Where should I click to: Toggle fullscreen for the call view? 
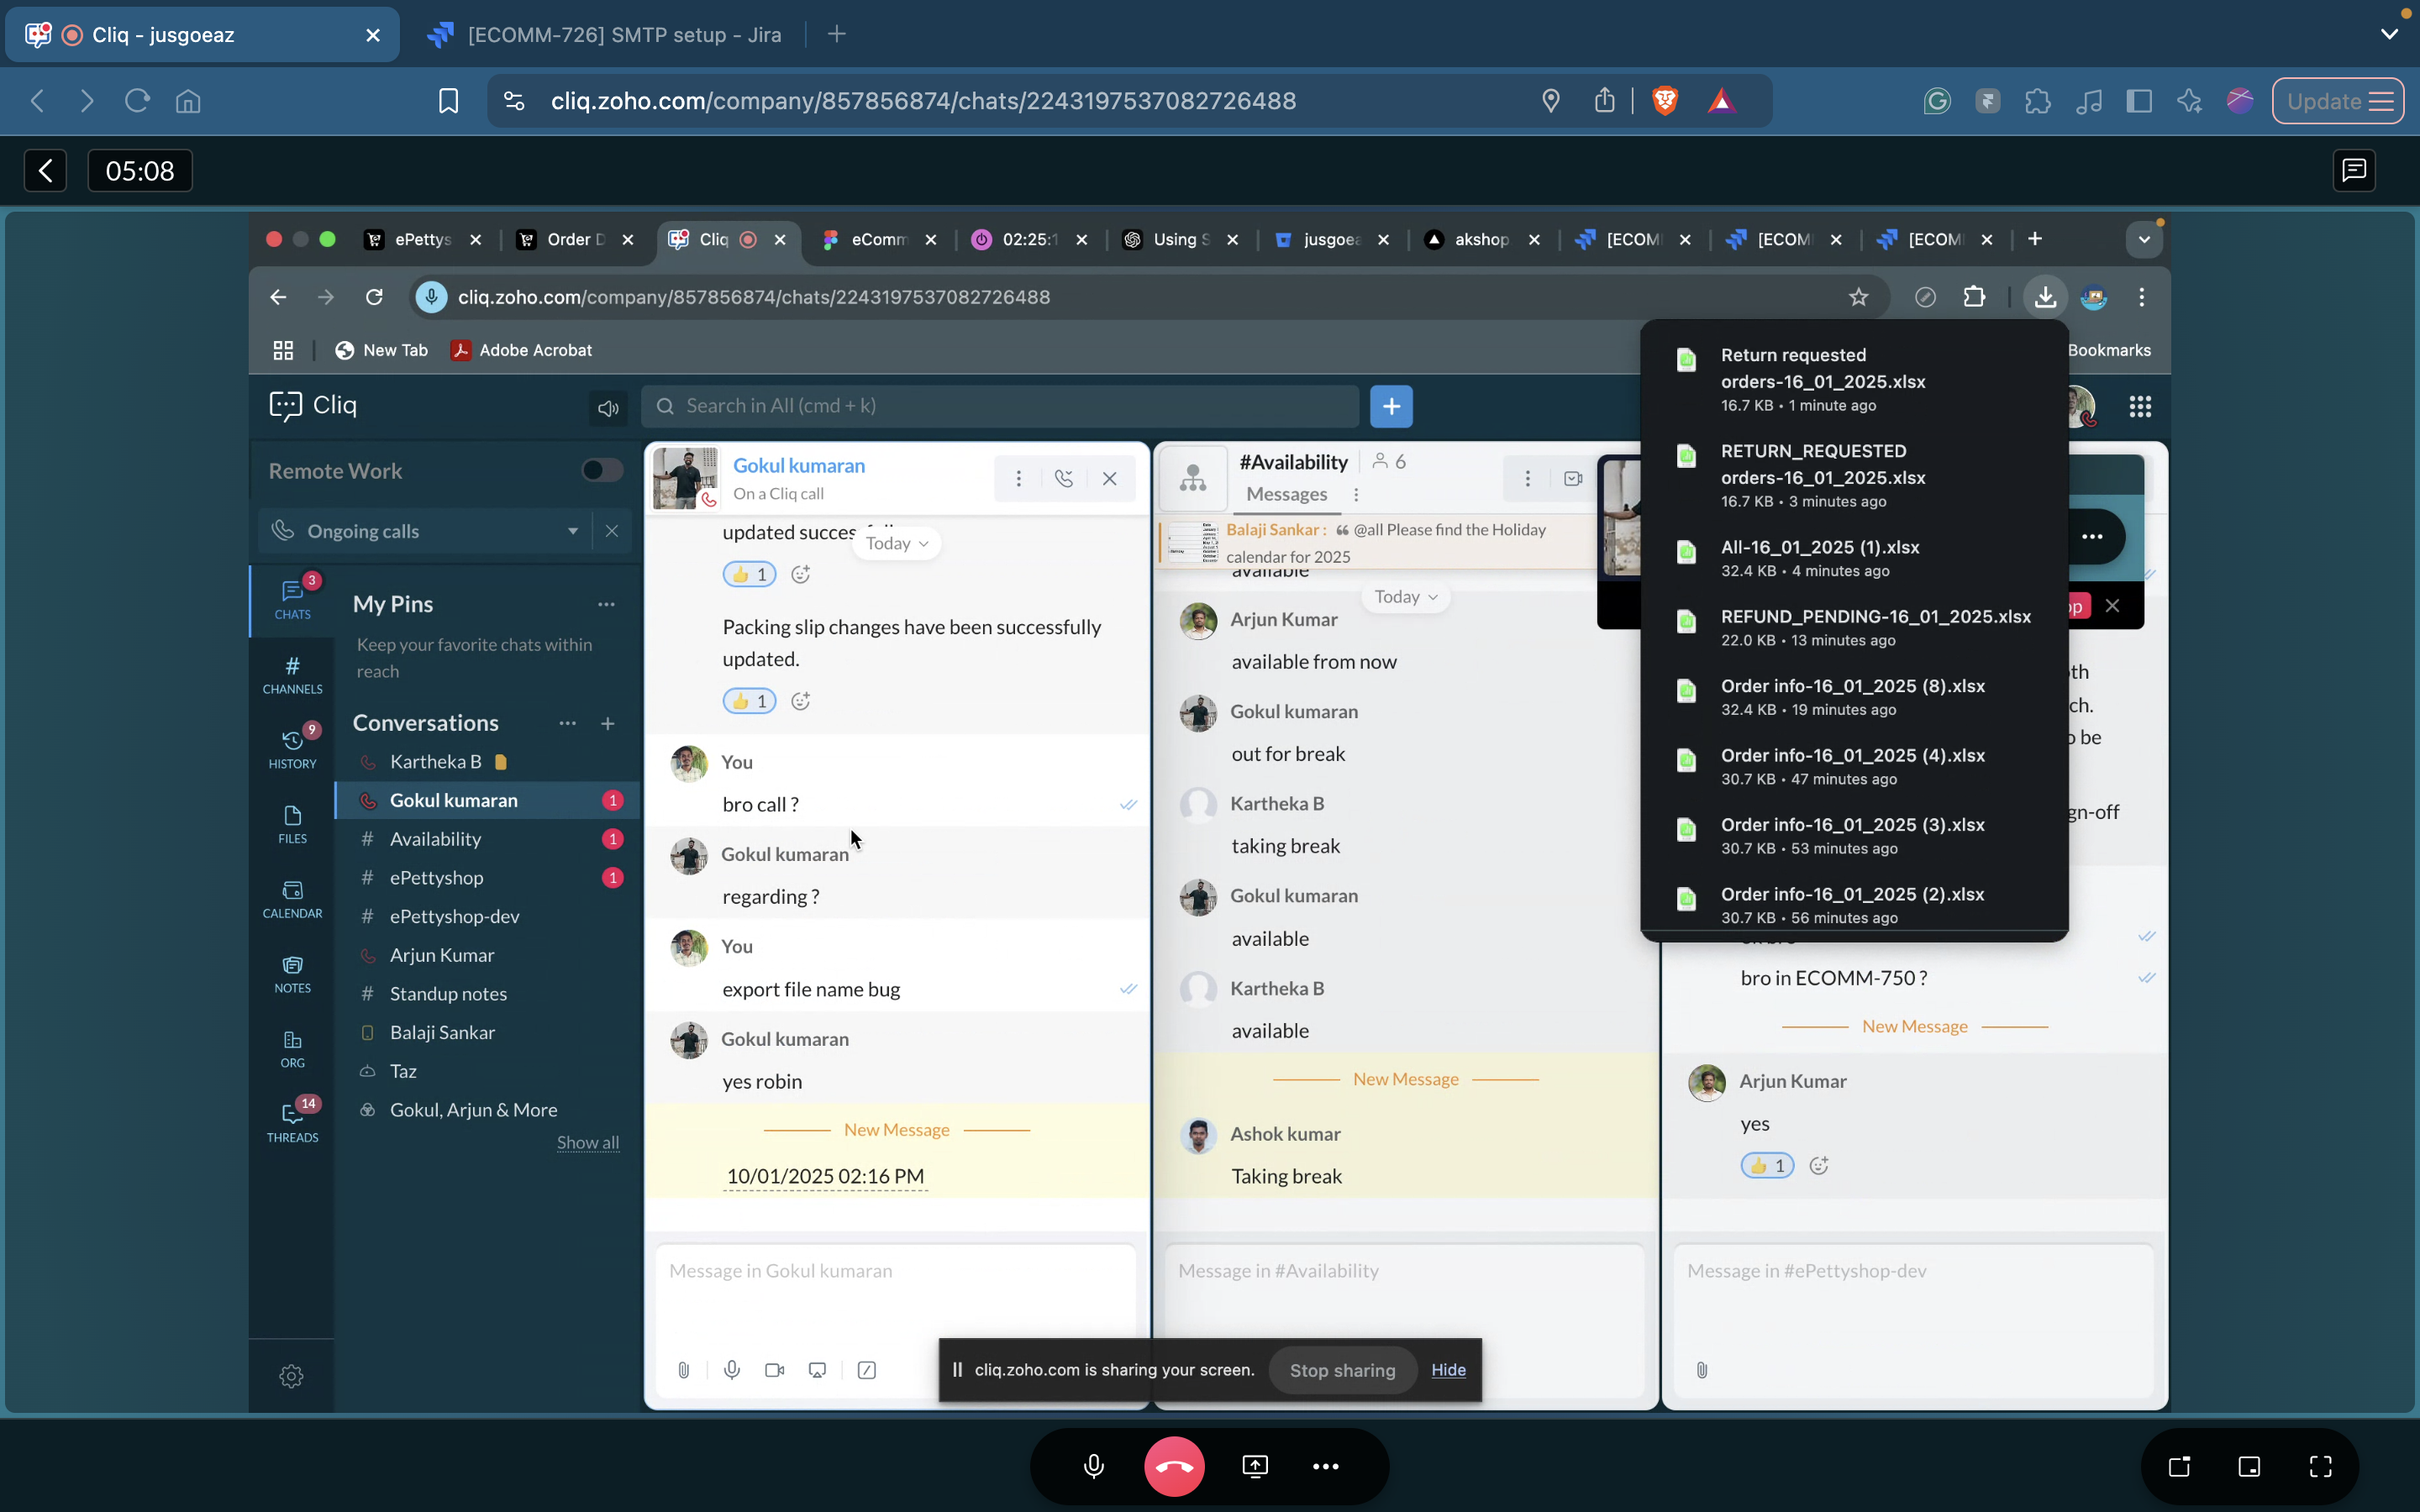pyautogui.click(x=2320, y=1466)
